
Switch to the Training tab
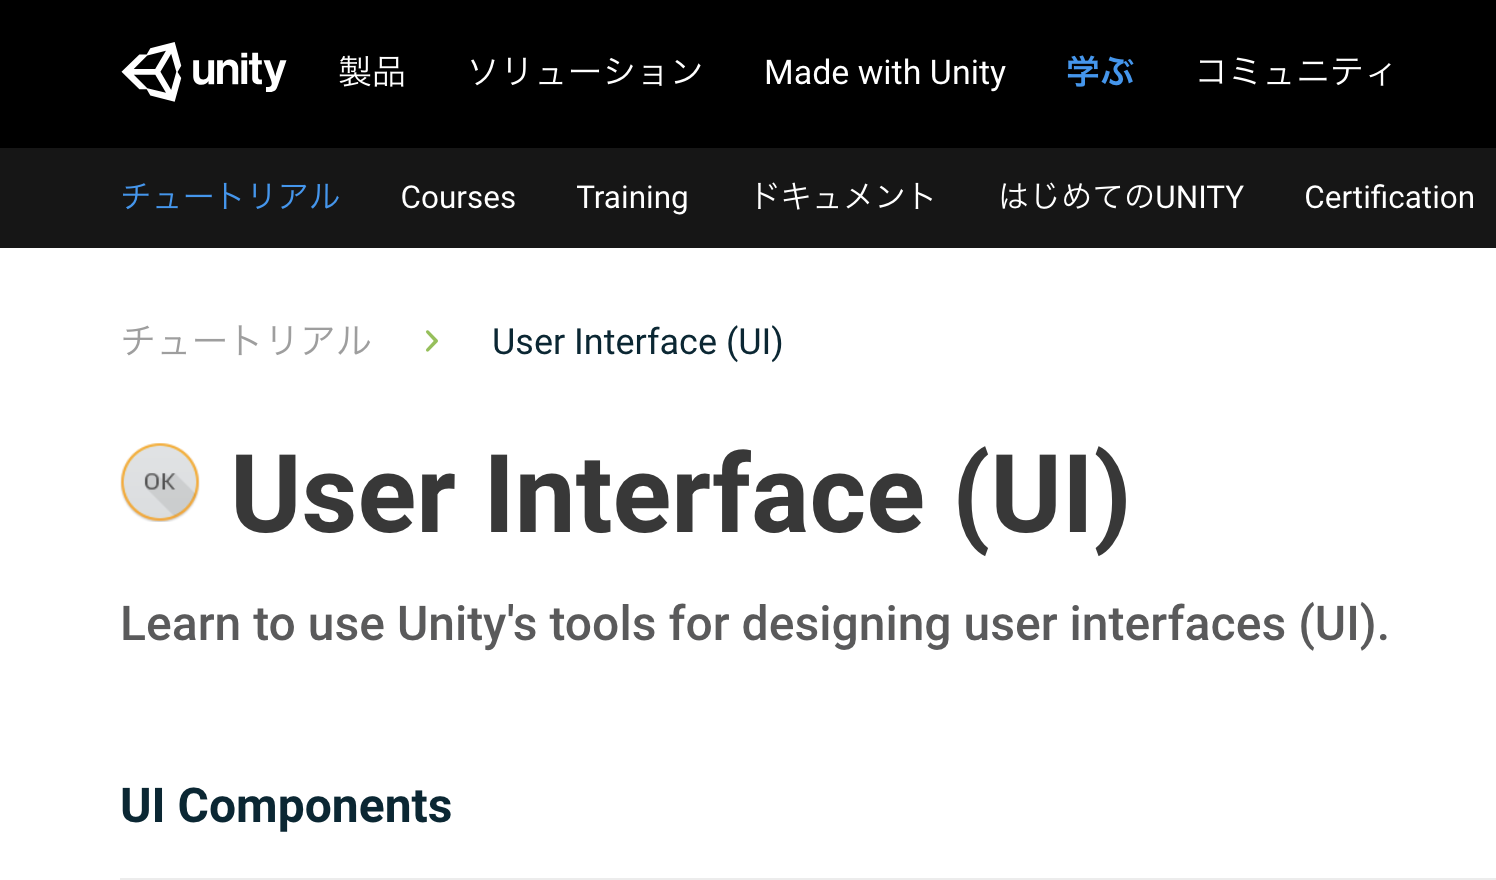point(632,198)
